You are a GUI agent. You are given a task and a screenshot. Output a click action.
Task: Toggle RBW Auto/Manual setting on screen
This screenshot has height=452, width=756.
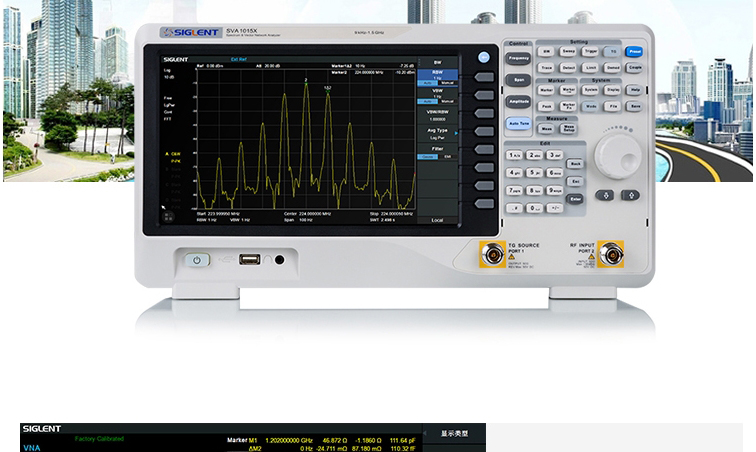(437, 83)
